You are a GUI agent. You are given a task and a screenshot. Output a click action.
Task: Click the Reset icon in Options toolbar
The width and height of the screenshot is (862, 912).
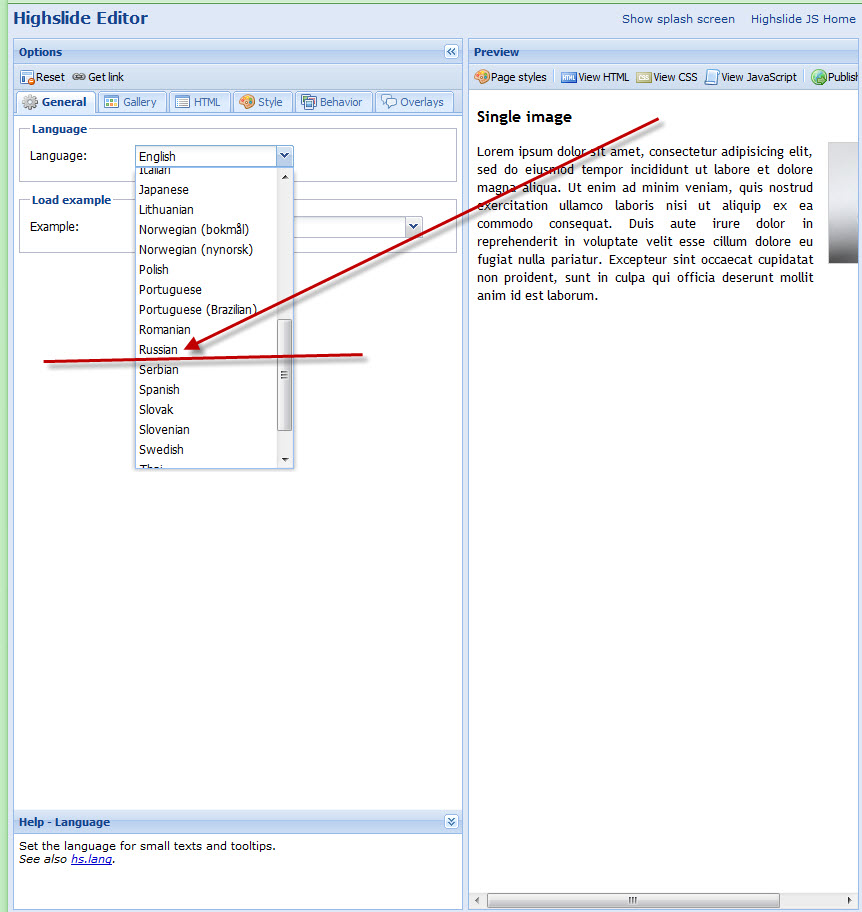(27, 77)
